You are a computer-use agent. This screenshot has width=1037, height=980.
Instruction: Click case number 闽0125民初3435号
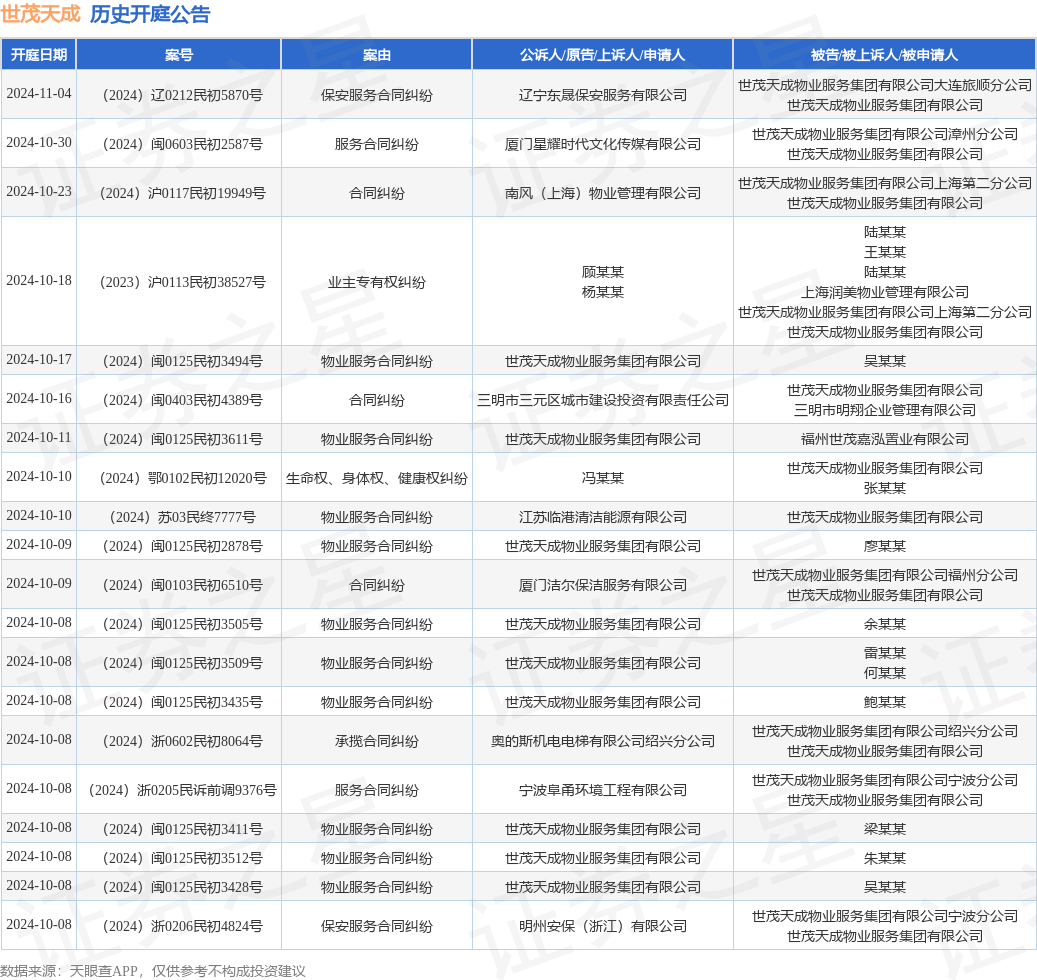pos(183,702)
